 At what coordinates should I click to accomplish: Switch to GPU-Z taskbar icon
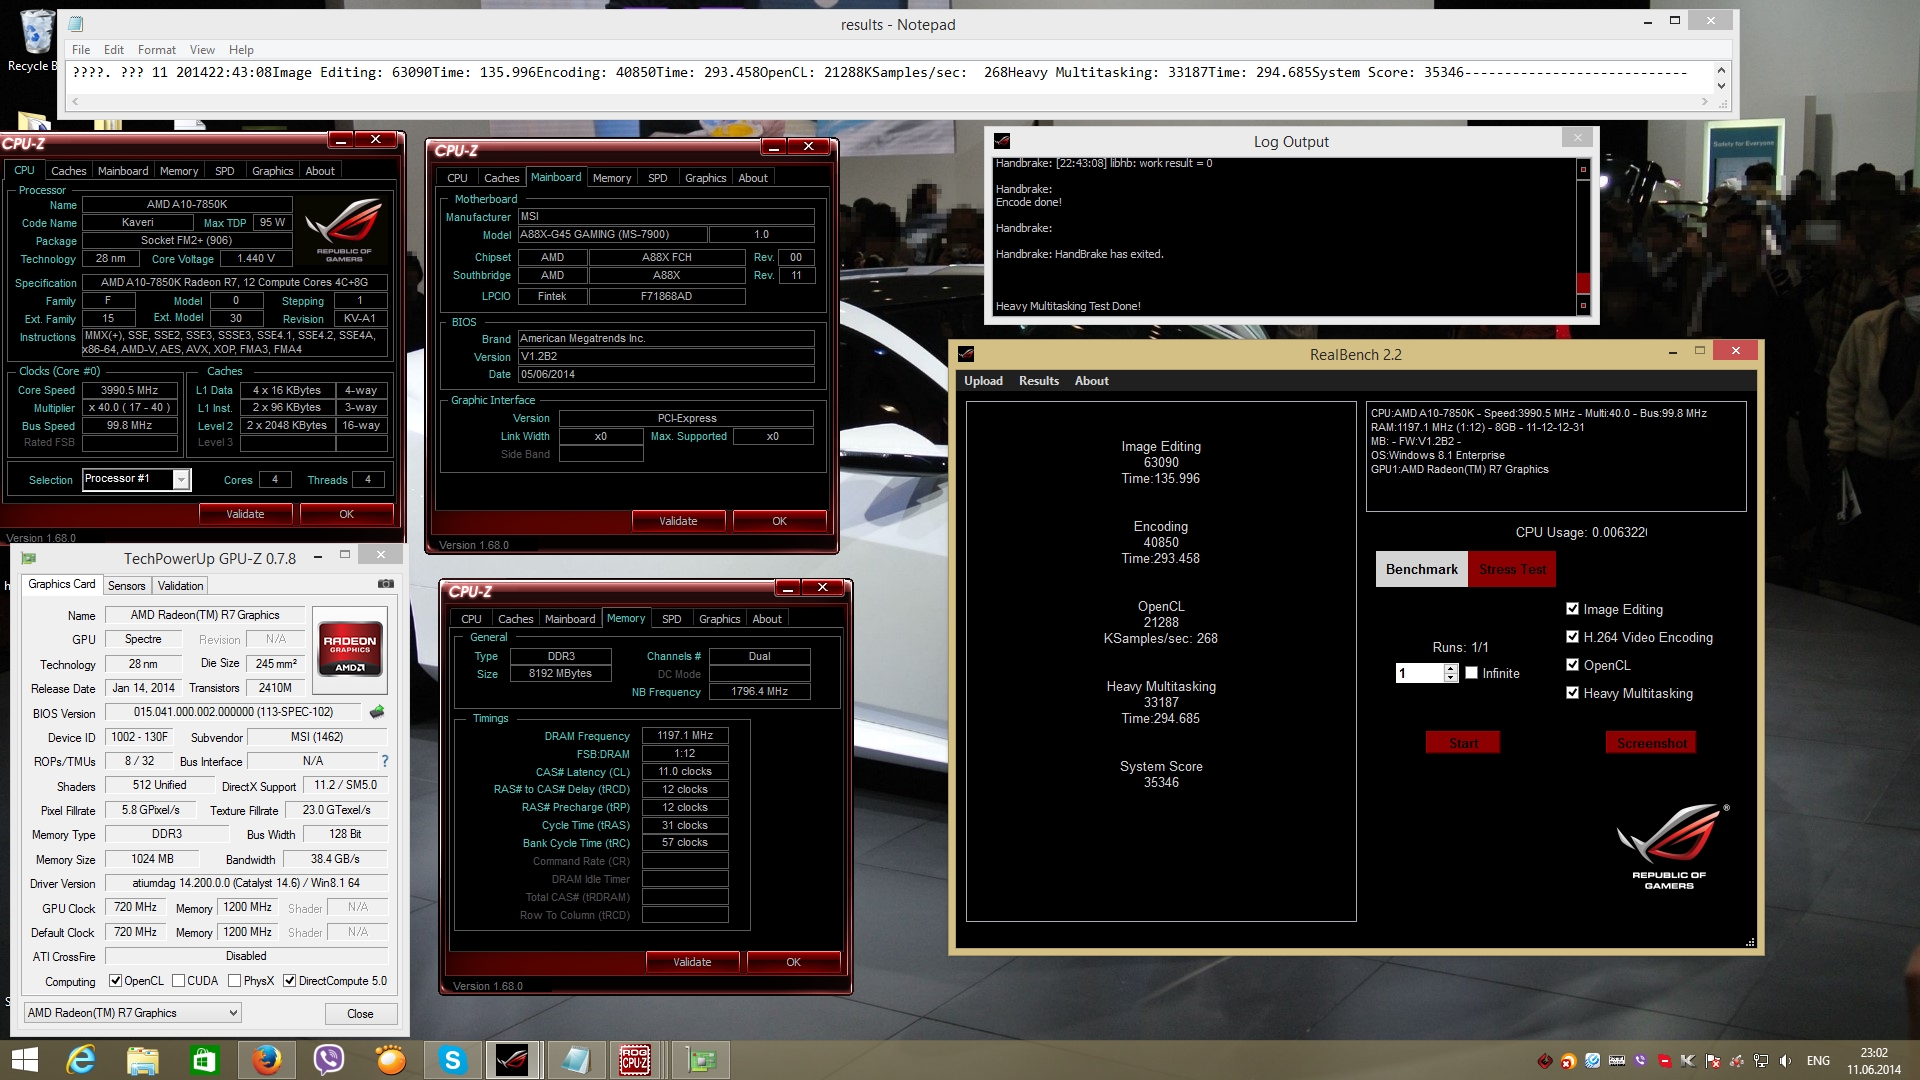pyautogui.click(x=701, y=1060)
